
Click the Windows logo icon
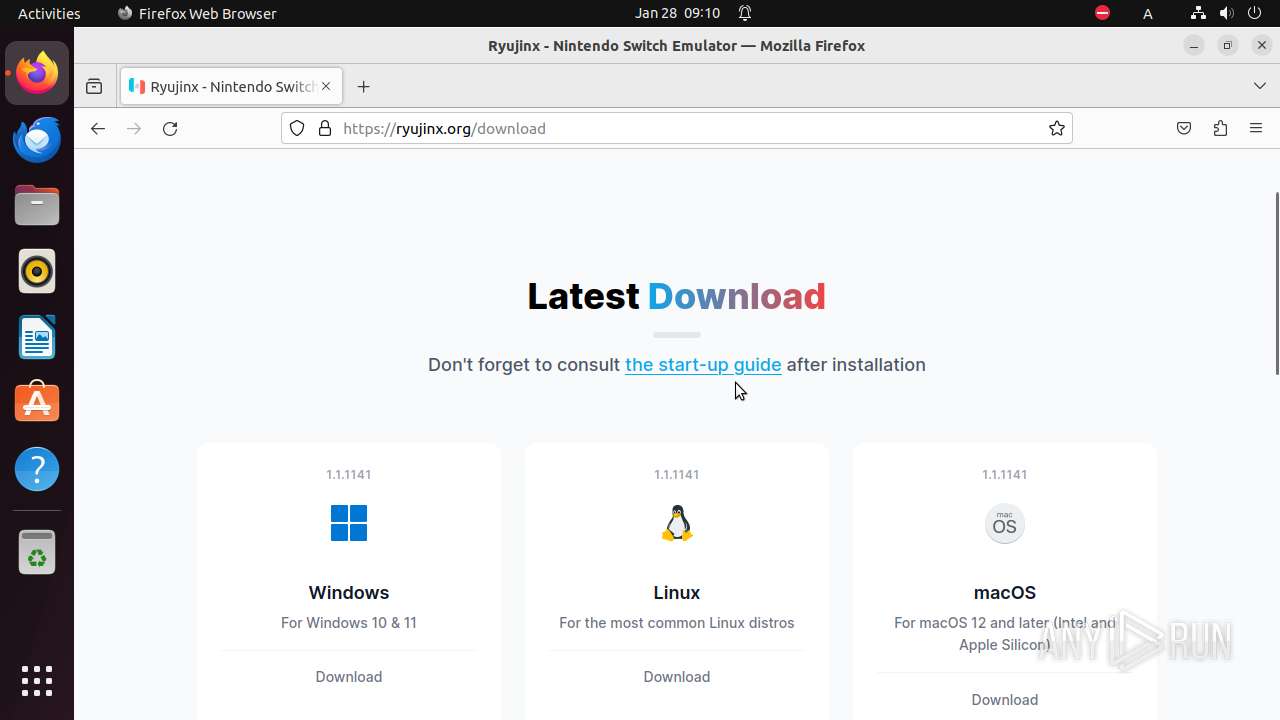[349, 523]
